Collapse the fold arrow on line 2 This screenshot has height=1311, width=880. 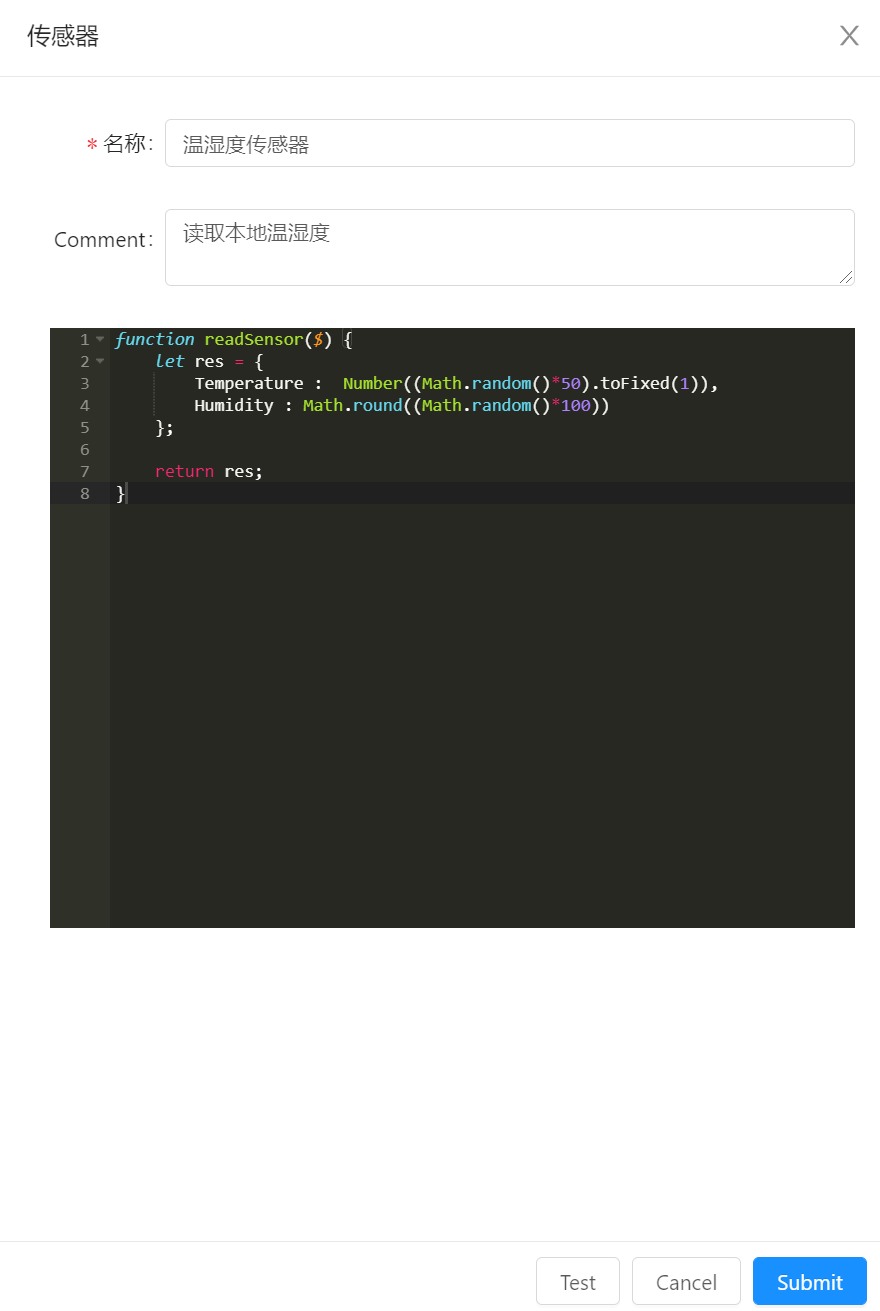click(100, 362)
